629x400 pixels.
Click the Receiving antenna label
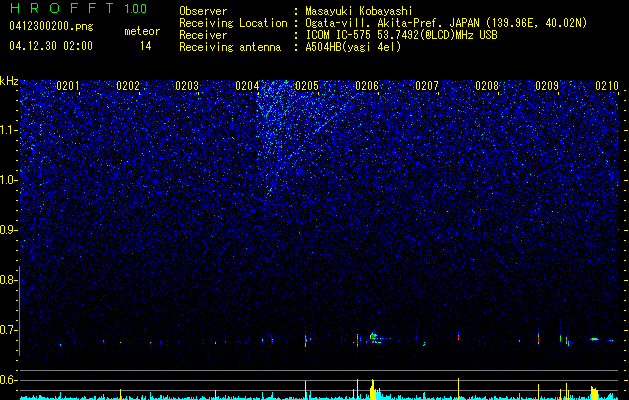coord(230,47)
